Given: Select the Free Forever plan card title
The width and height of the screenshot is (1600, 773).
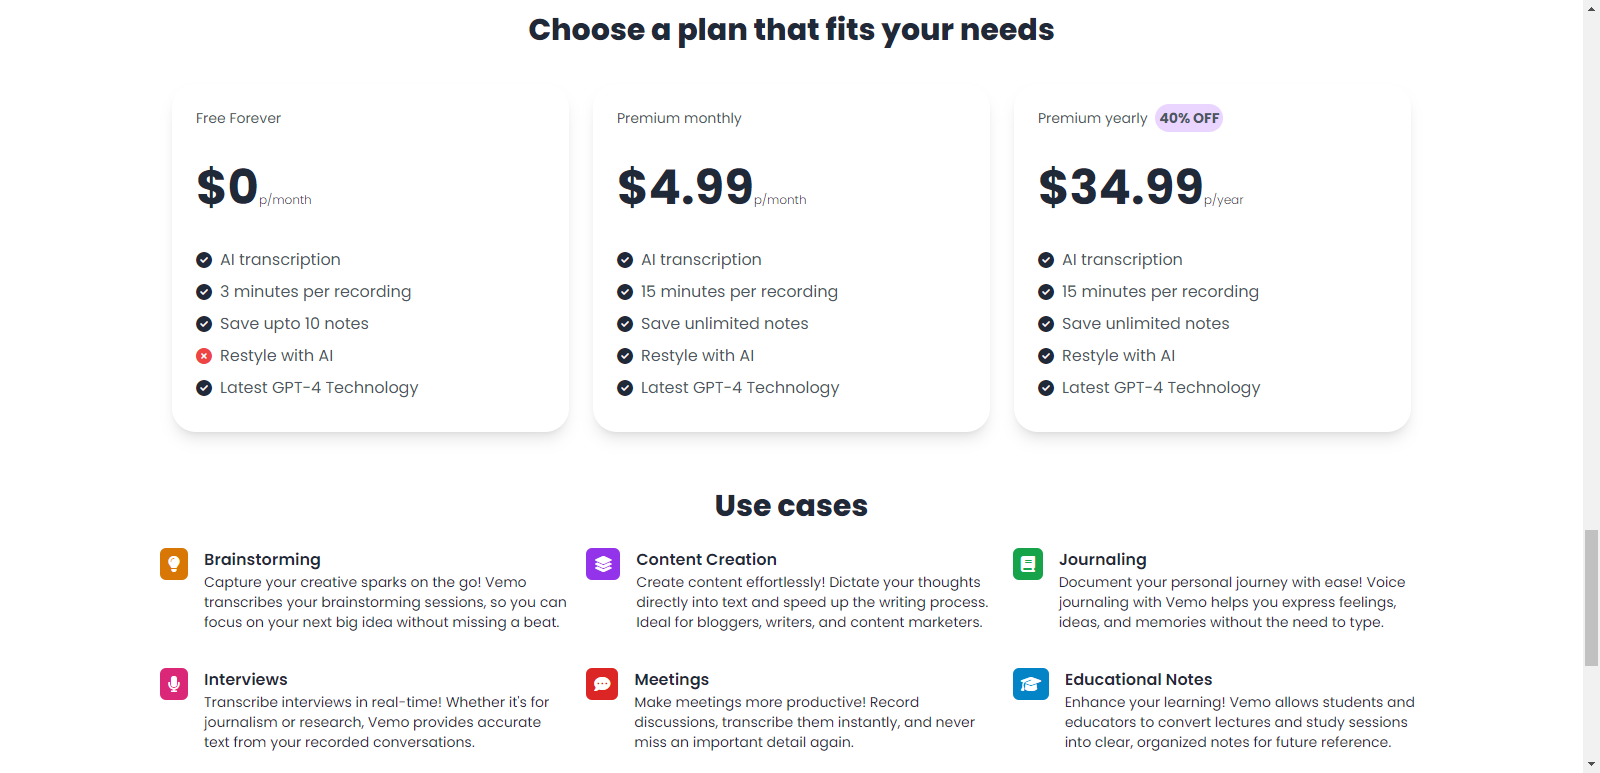Looking at the screenshot, I should pyautogui.click(x=238, y=118).
